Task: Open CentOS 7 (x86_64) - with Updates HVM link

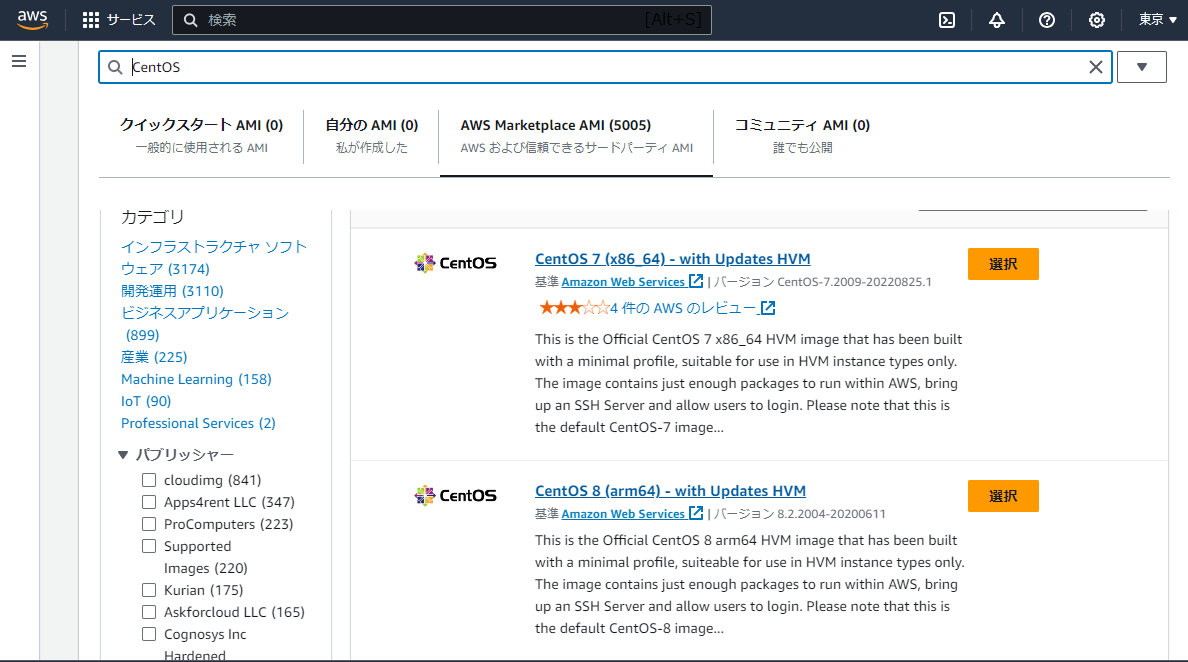Action: coord(673,259)
